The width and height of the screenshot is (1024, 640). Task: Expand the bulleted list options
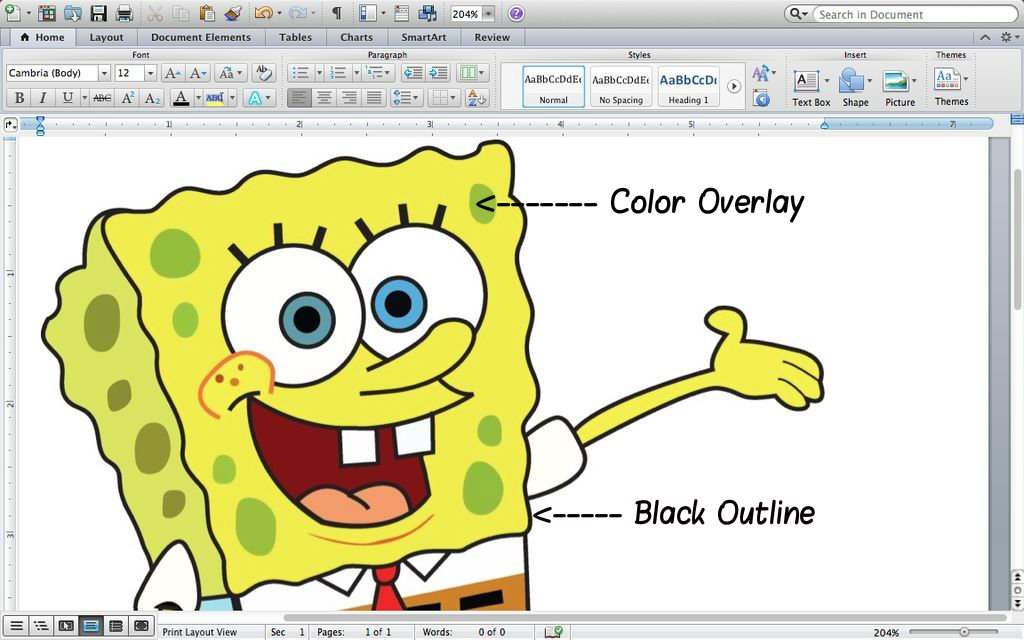pyautogui.click(x=319, y=73)
